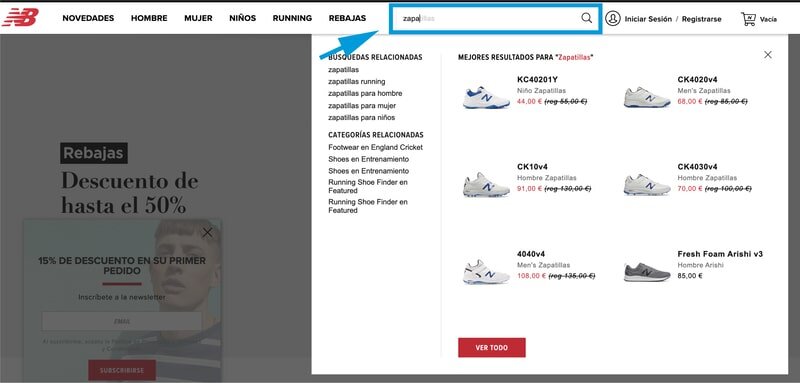Click the VER TODO button

tap(492, 347)
